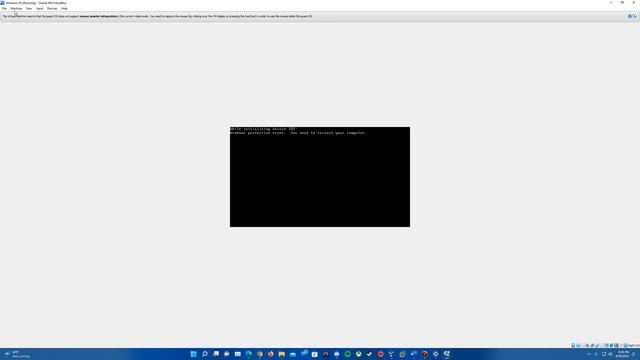The image size is (640, 360).
Task: Click the don't-show-again notification icon
Action: point(635,16)
